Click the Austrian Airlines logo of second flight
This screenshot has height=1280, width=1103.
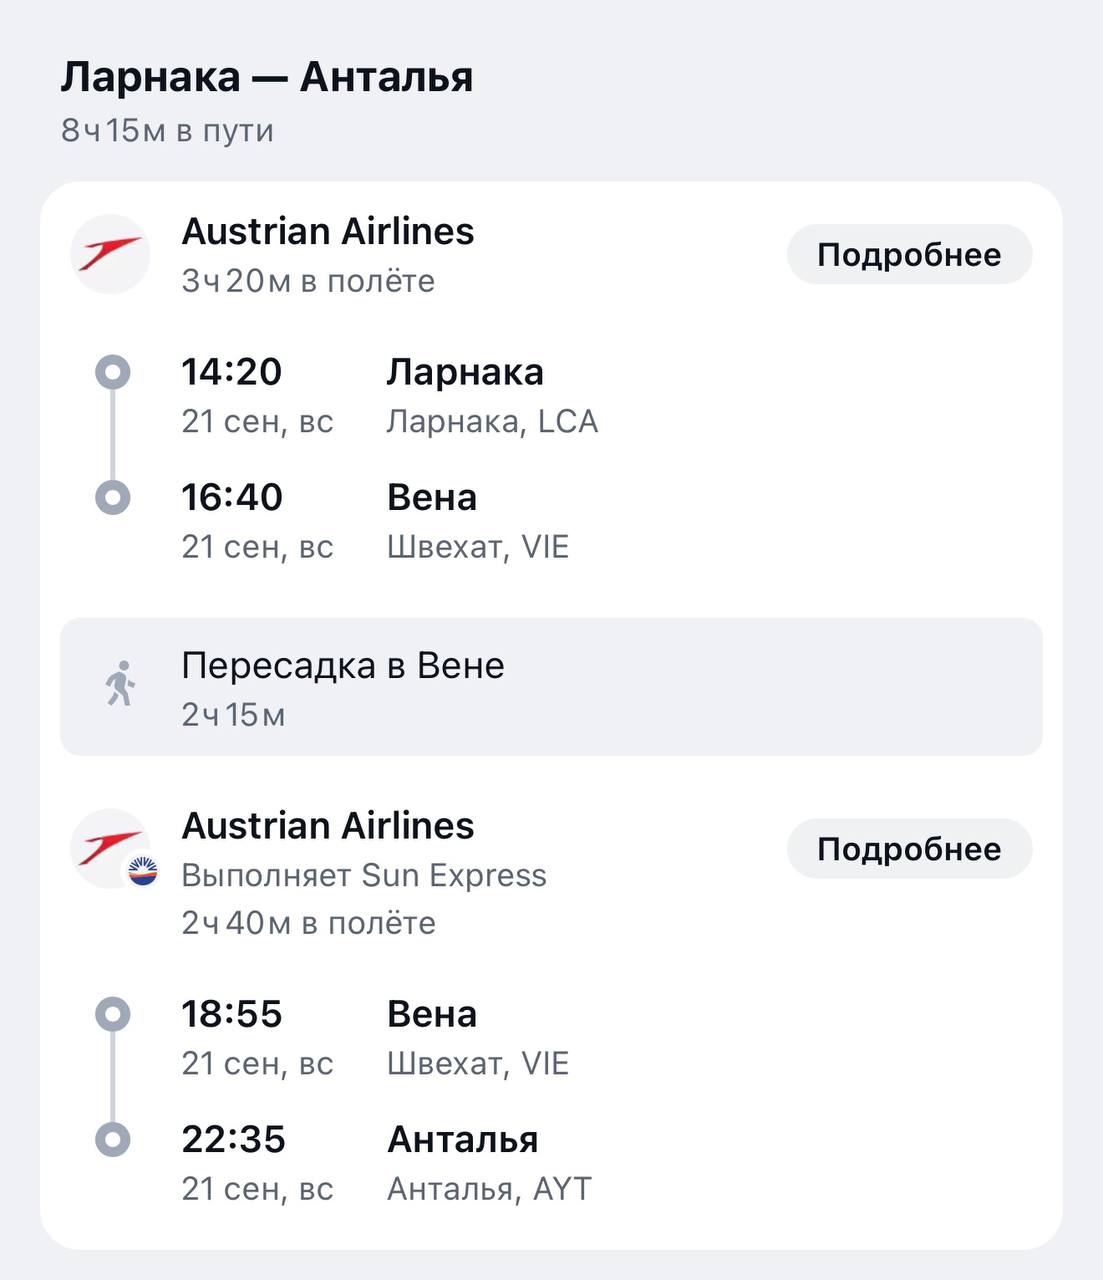(x=110, y=848)
